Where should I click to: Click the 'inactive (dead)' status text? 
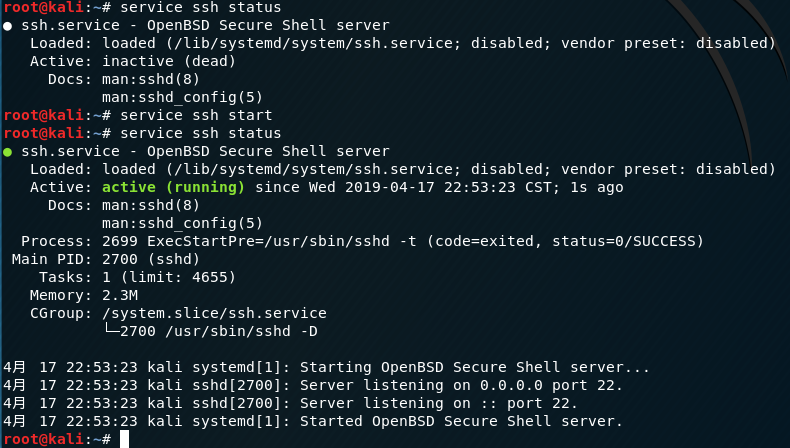(x=169, y=61)
